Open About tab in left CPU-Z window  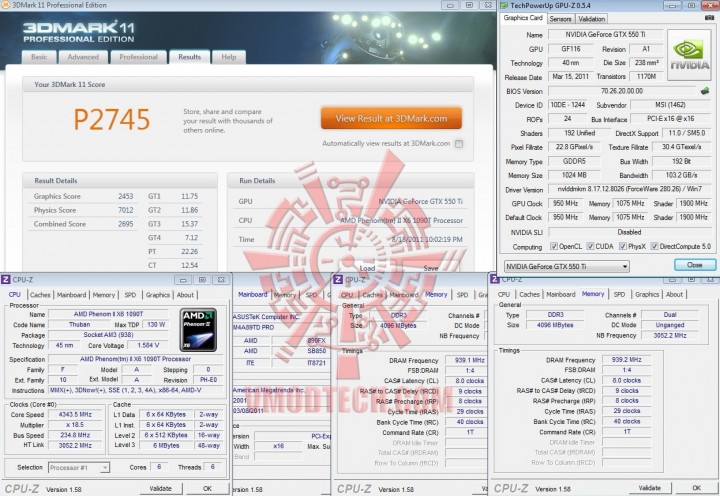click(x=185, y=295)
